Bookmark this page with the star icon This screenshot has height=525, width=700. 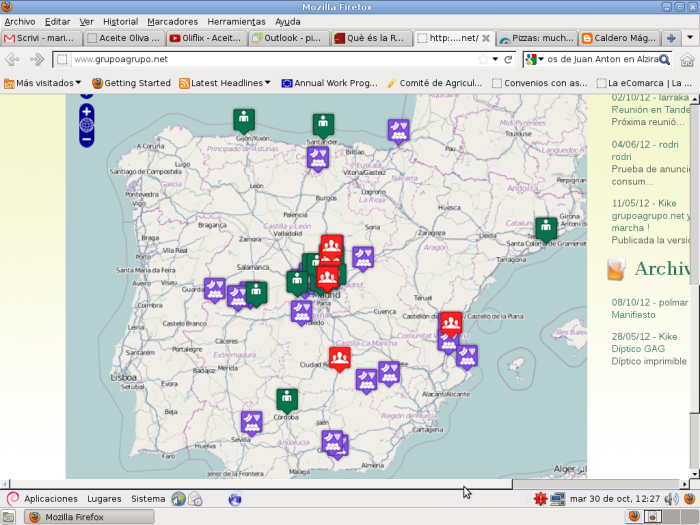[x=483, y=59]
